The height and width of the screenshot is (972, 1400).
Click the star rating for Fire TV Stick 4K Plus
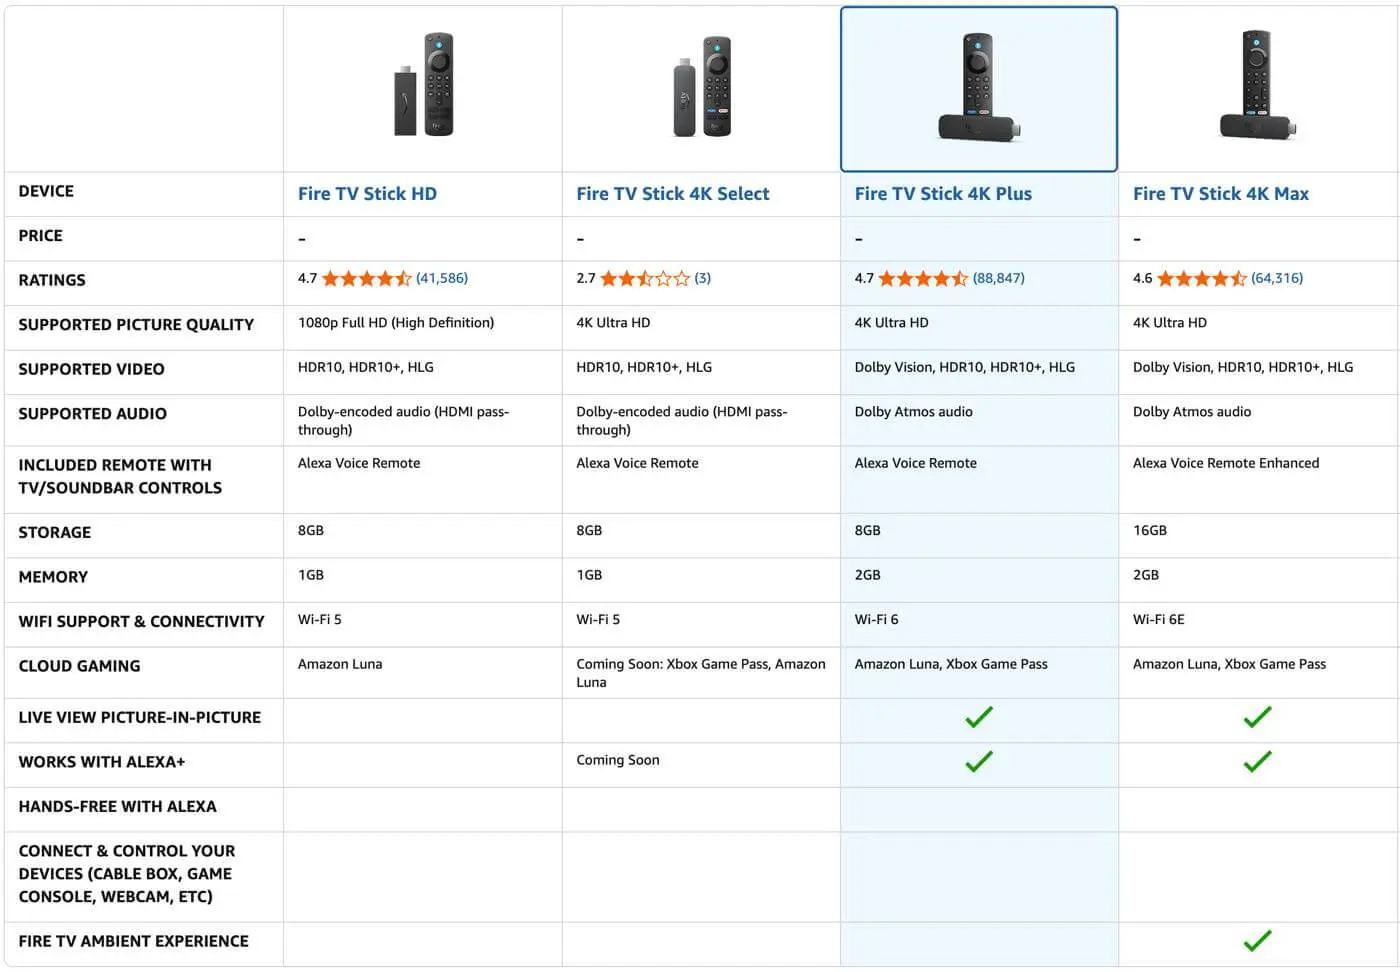coord(921,278)
